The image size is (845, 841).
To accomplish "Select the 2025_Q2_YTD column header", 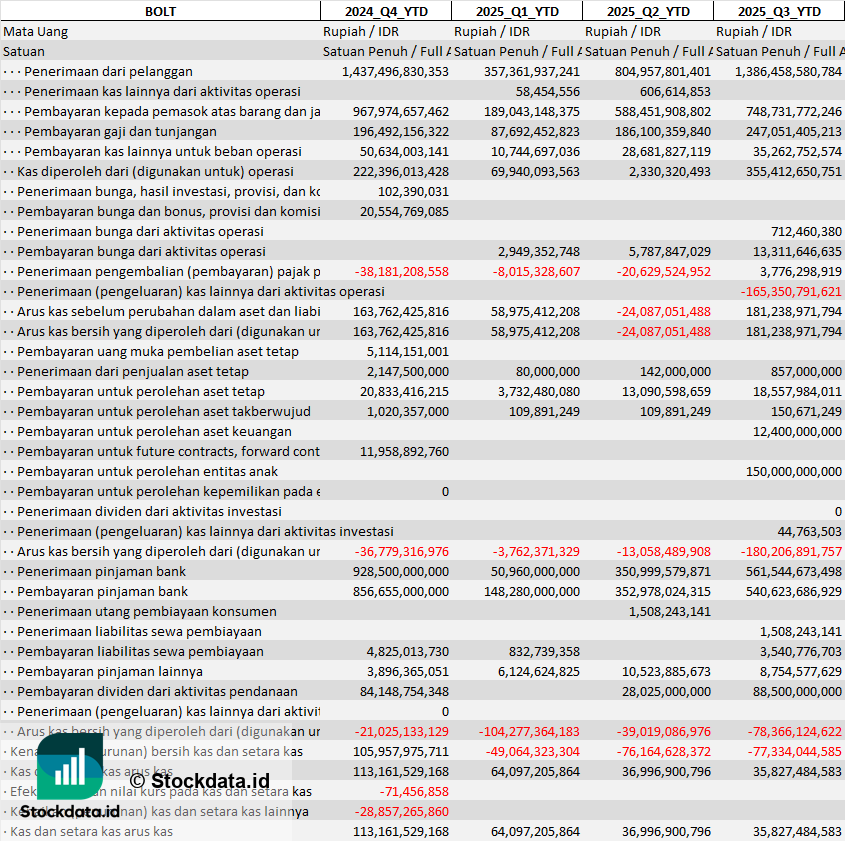I will (648, 11).
